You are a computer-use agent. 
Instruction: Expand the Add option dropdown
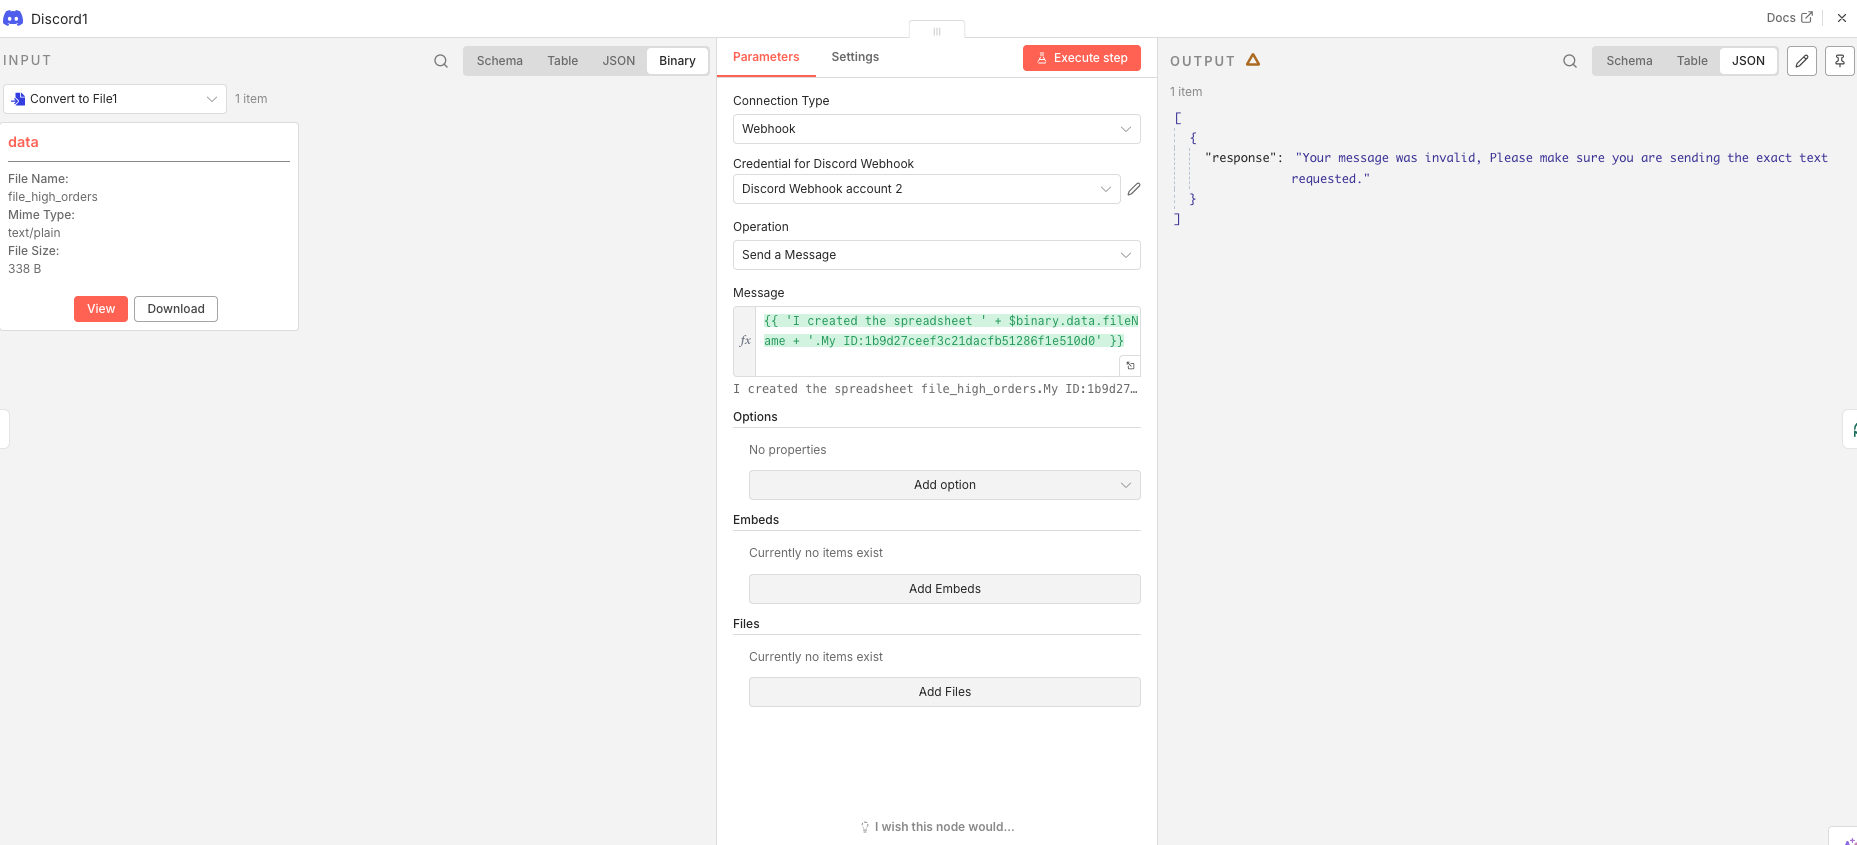click(944, 485)
